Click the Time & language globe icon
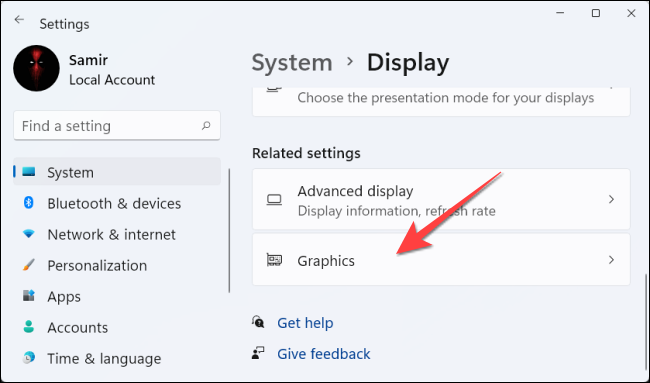Image resolution: width=650 pixels, height=383 pixels. 29,358
